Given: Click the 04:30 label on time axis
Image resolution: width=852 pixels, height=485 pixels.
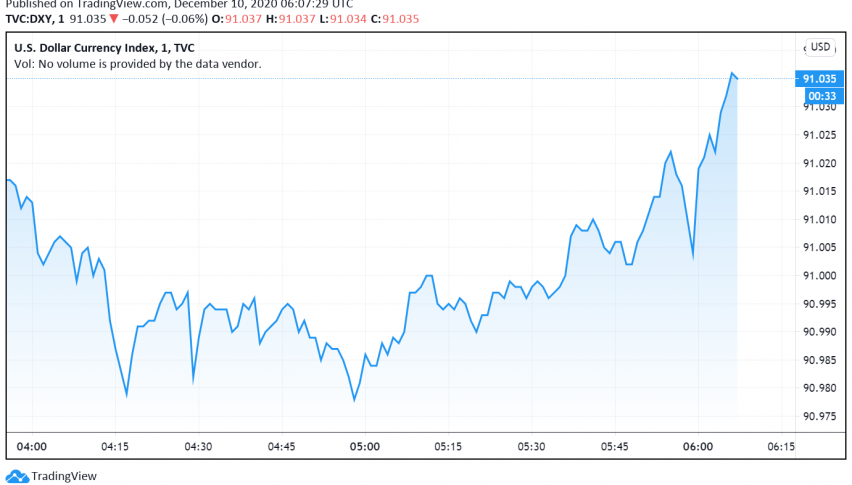Looking at the screenshot, I should pyautogui.click(x=198, y=446).
